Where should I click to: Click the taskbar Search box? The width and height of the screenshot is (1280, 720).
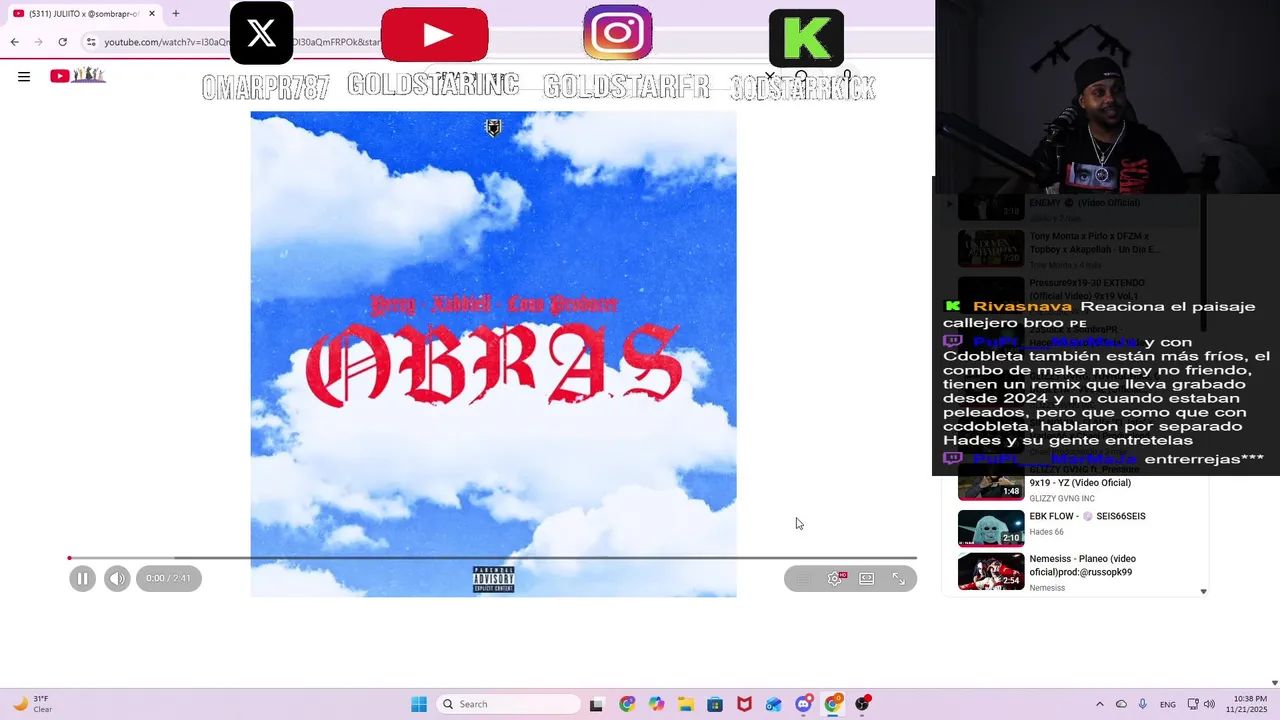[x=509, y=704]
